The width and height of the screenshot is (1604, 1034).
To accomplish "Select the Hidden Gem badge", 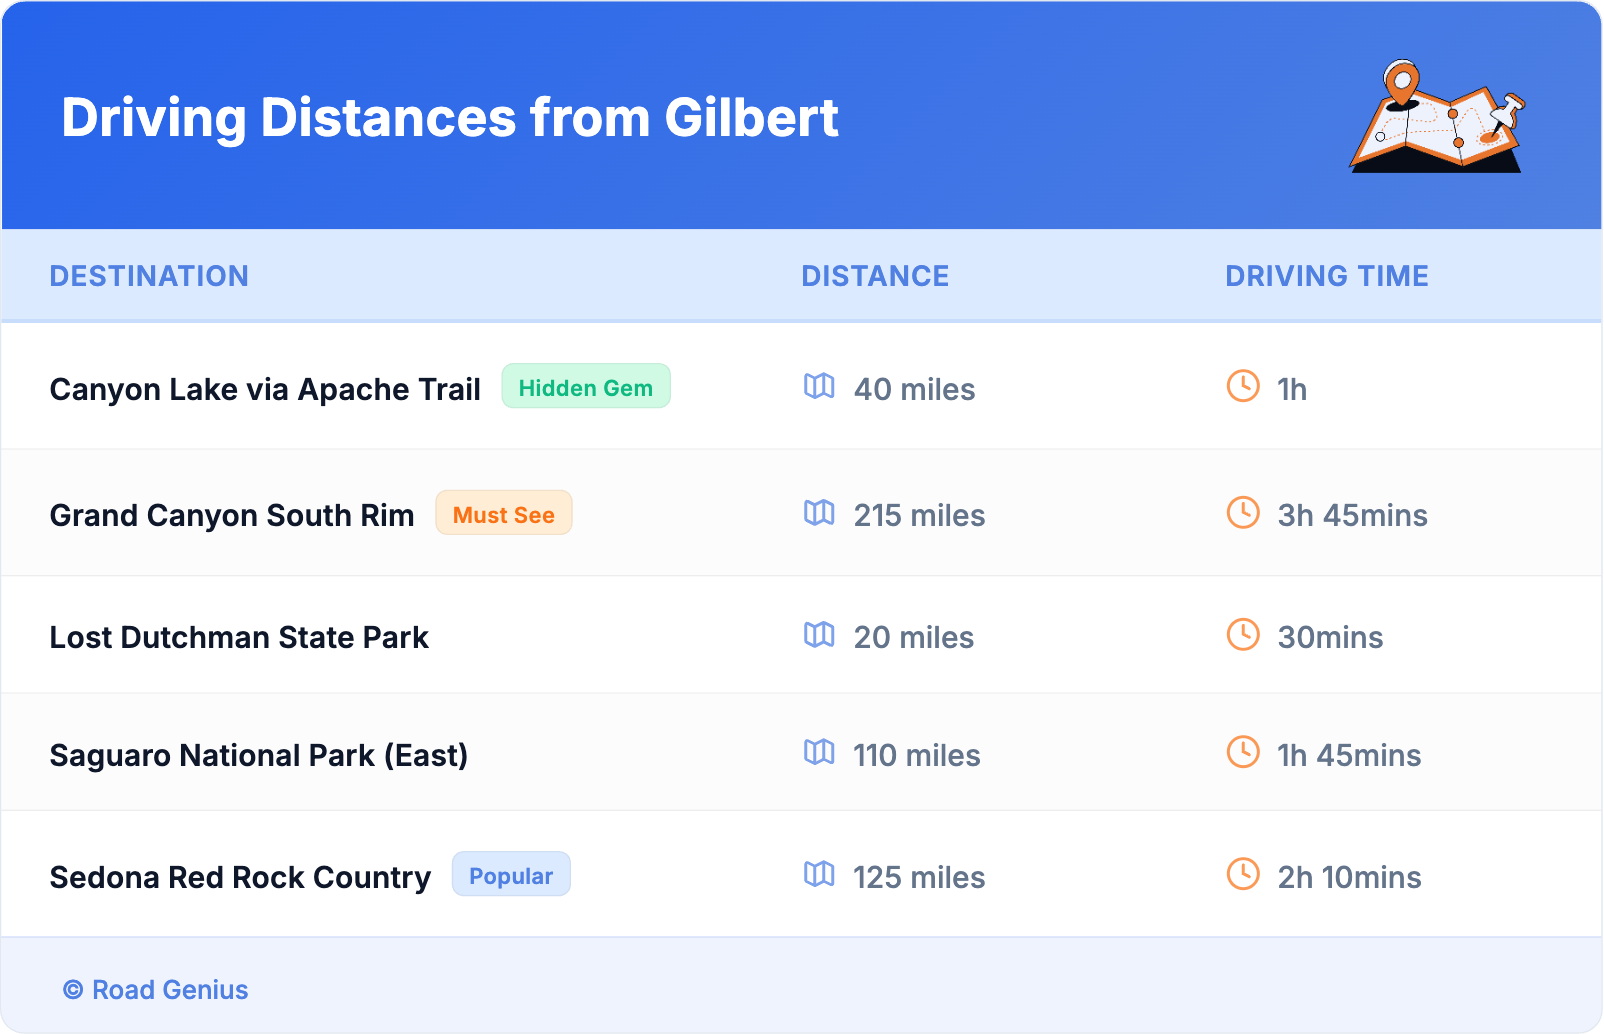I will pos(585,387).
